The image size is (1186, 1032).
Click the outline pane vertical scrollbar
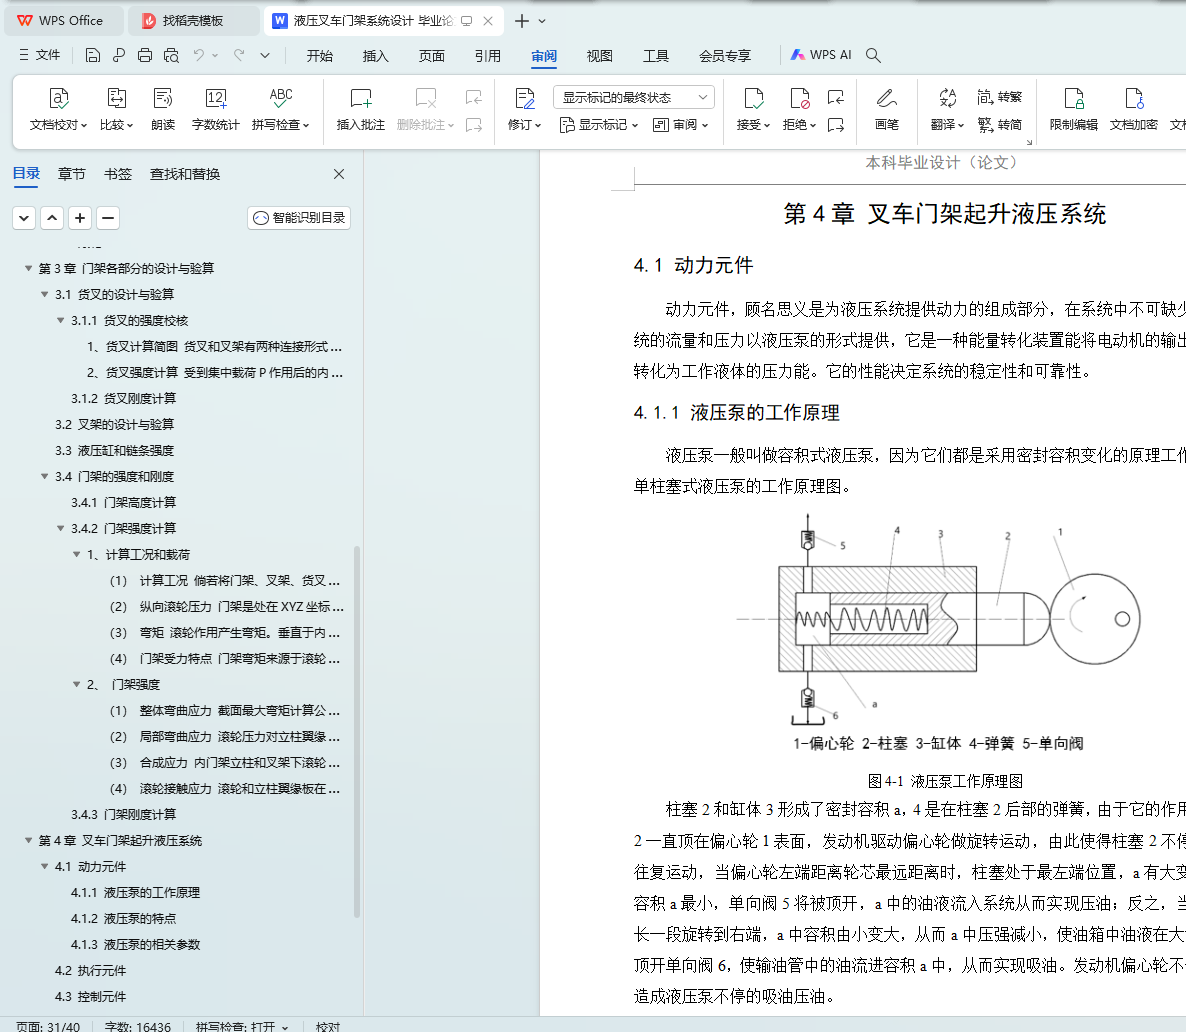click(356, 732)
